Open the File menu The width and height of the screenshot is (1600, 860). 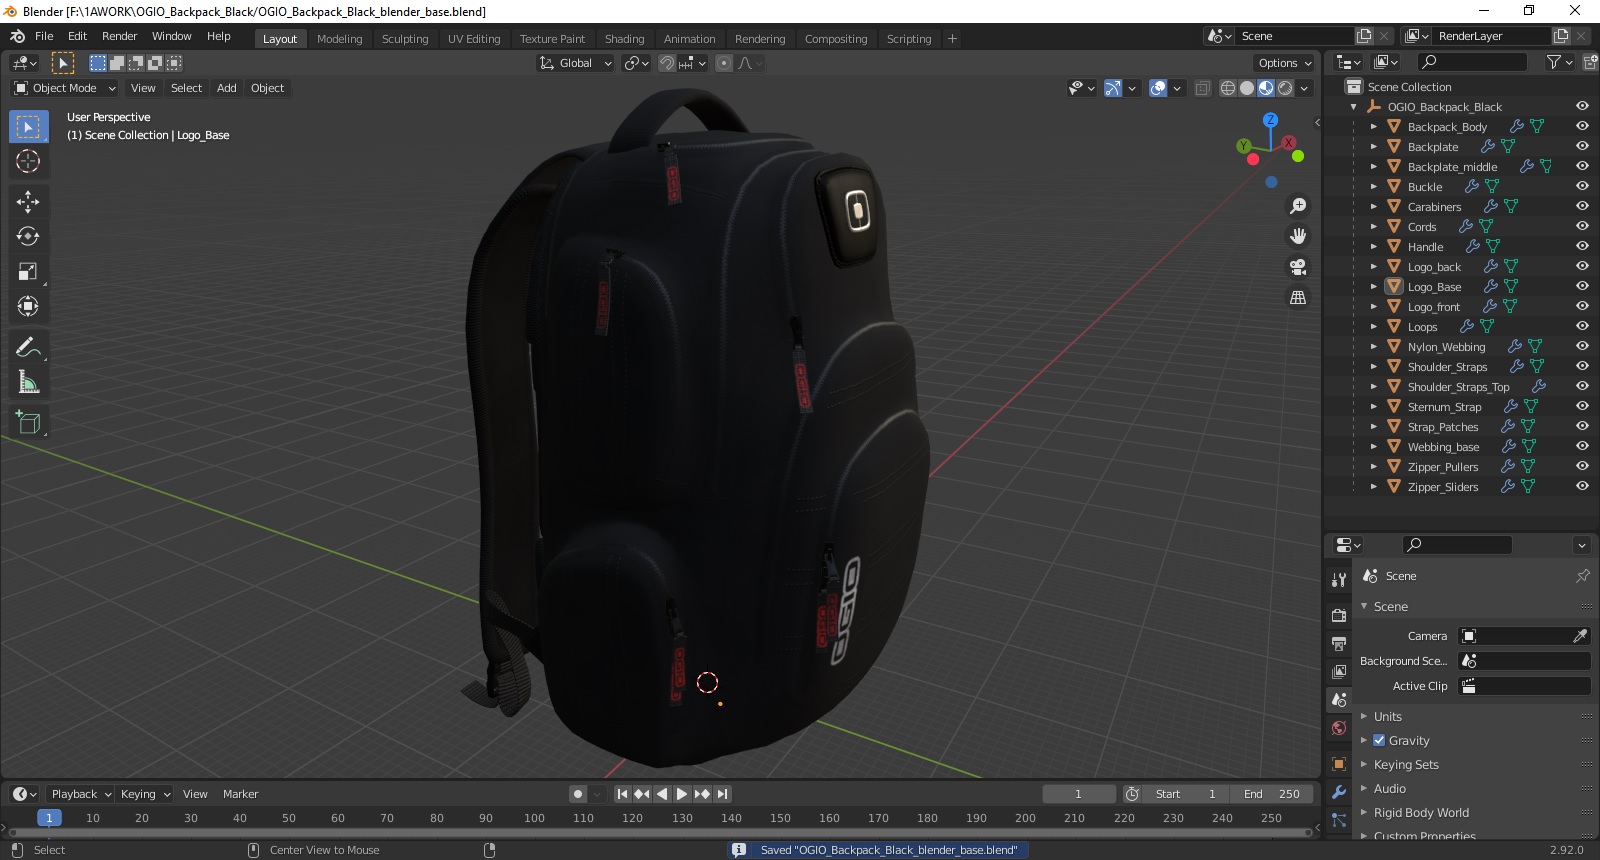[44, 36]
